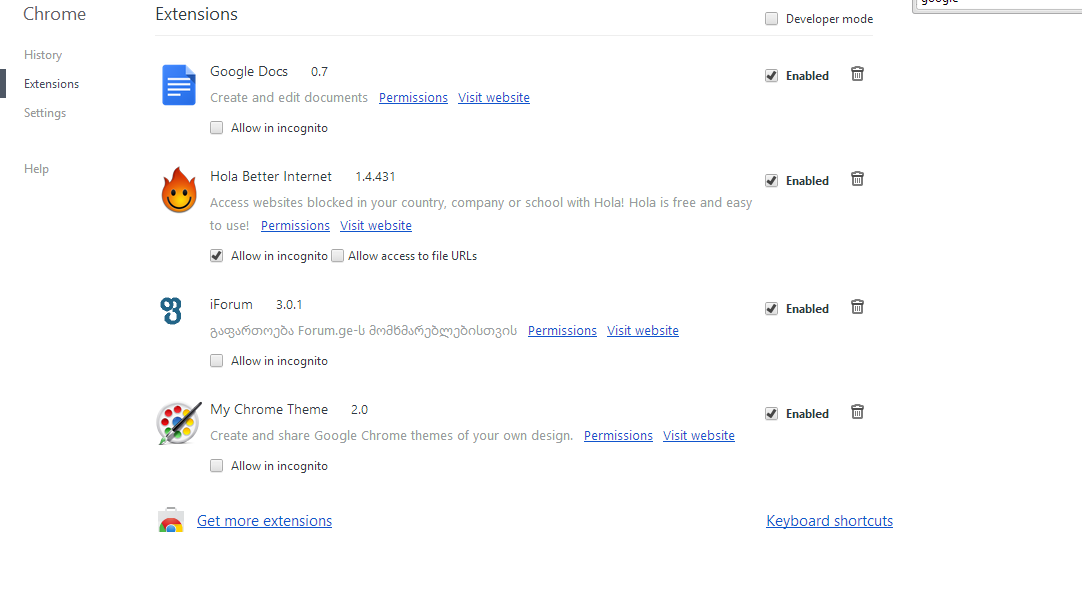
Task: Go to Settings in the sidebar
Action: [45, 113]
